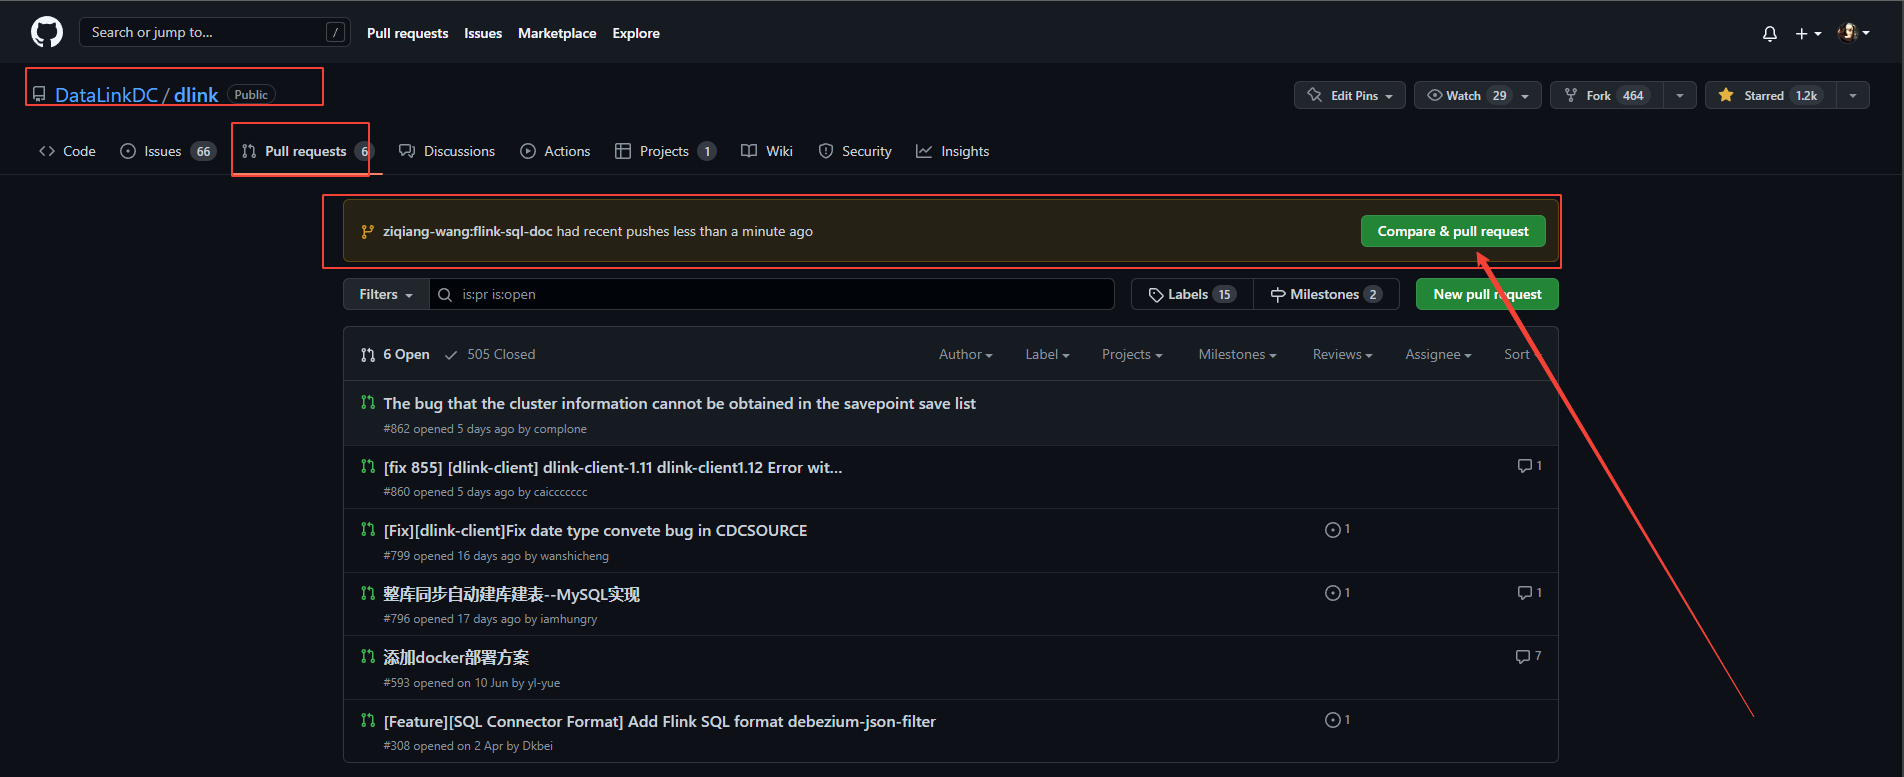The image size is (1904, 777).
Task: Open Pull requests in top navigation
Action: [x=407, y=33]
